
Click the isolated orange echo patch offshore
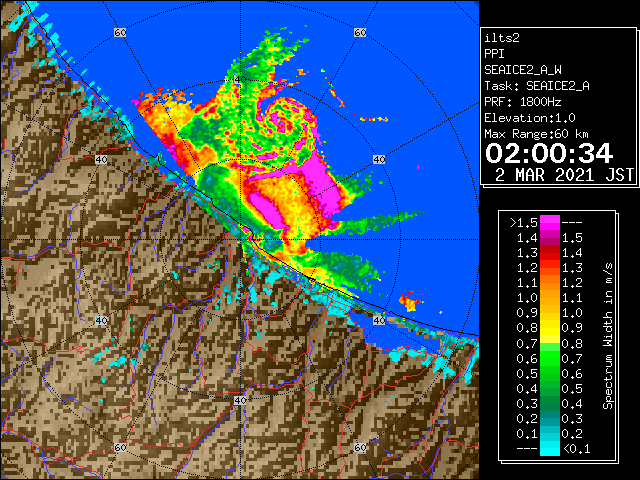click(409, 302)
